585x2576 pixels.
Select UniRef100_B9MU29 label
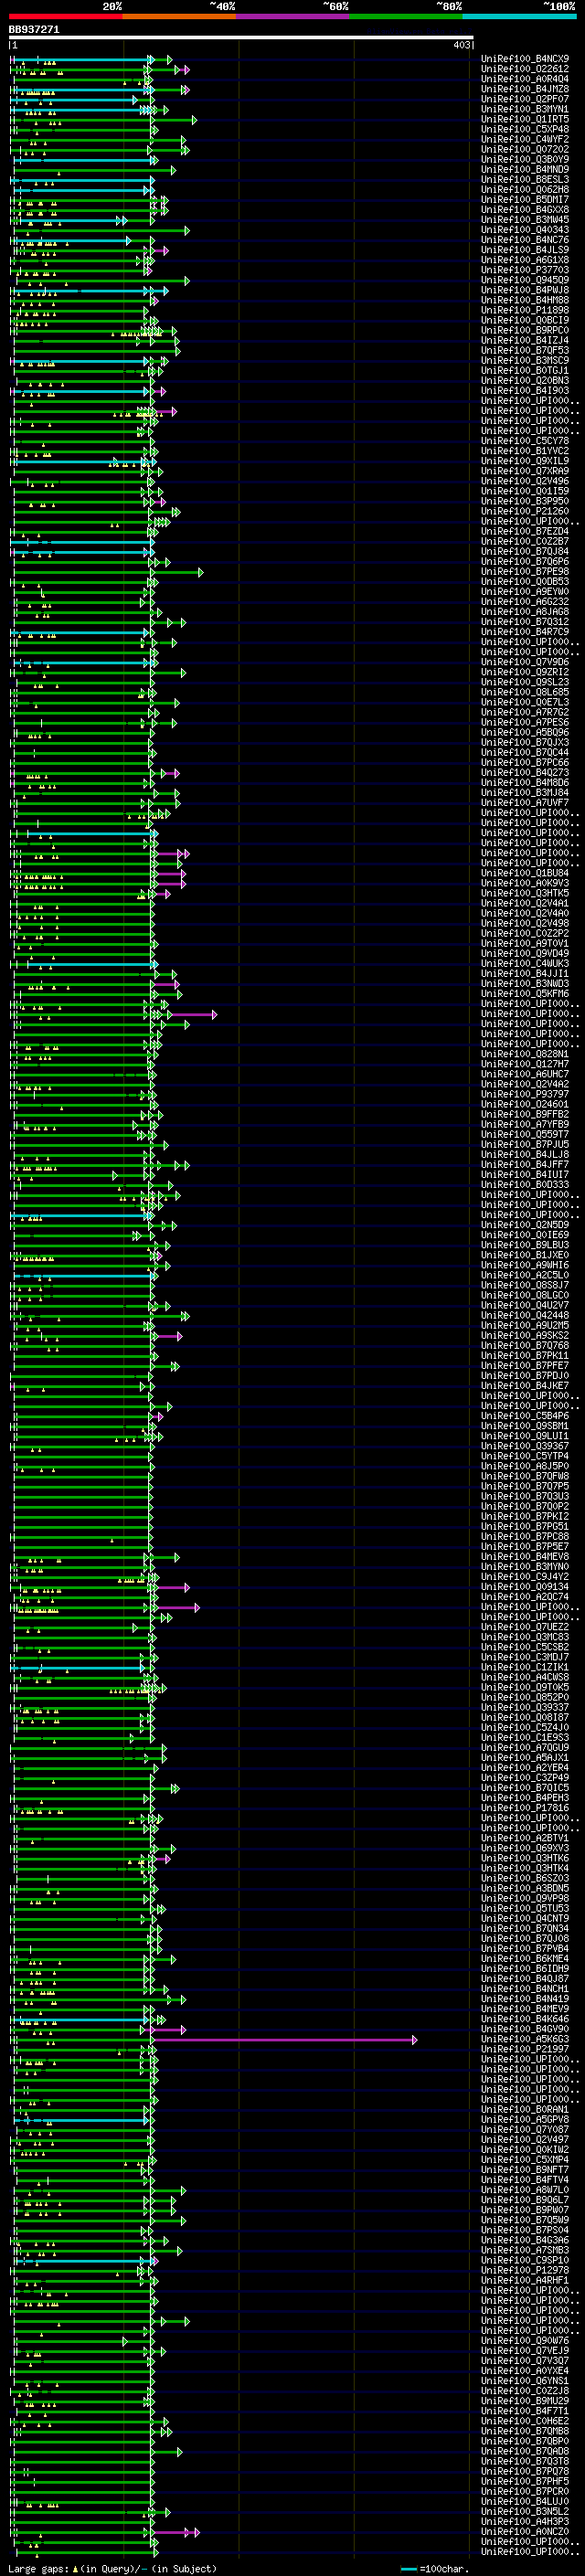pos(525,2400)
